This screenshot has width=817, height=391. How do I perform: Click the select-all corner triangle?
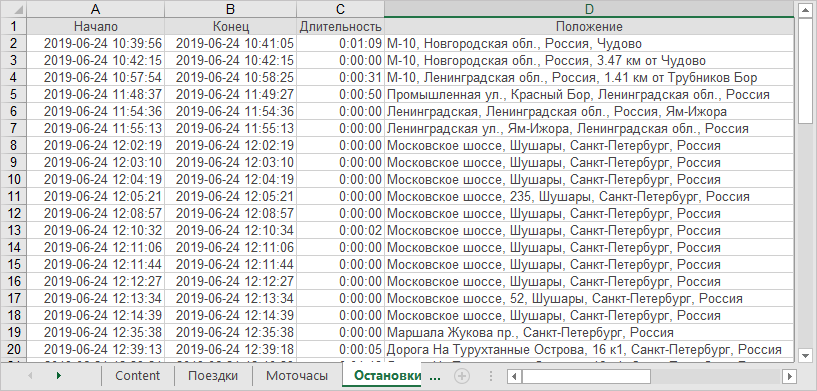tap(14, 9)
